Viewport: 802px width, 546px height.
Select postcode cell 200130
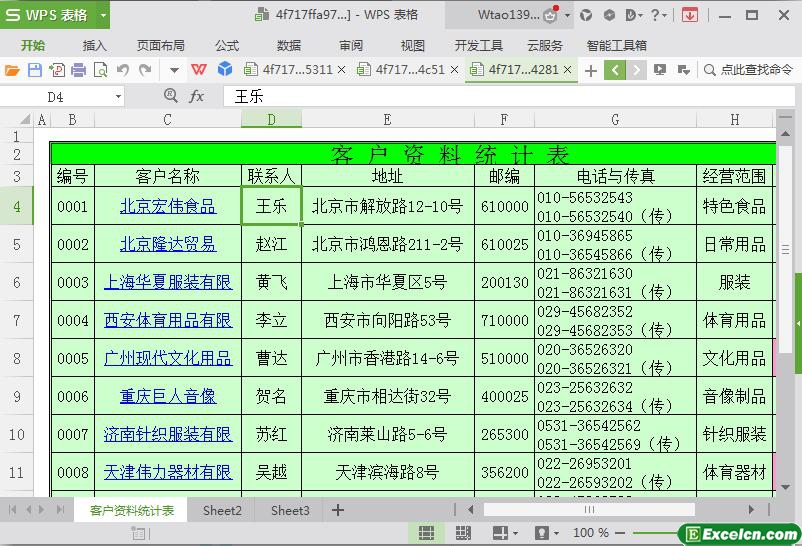tap(504, 282)
